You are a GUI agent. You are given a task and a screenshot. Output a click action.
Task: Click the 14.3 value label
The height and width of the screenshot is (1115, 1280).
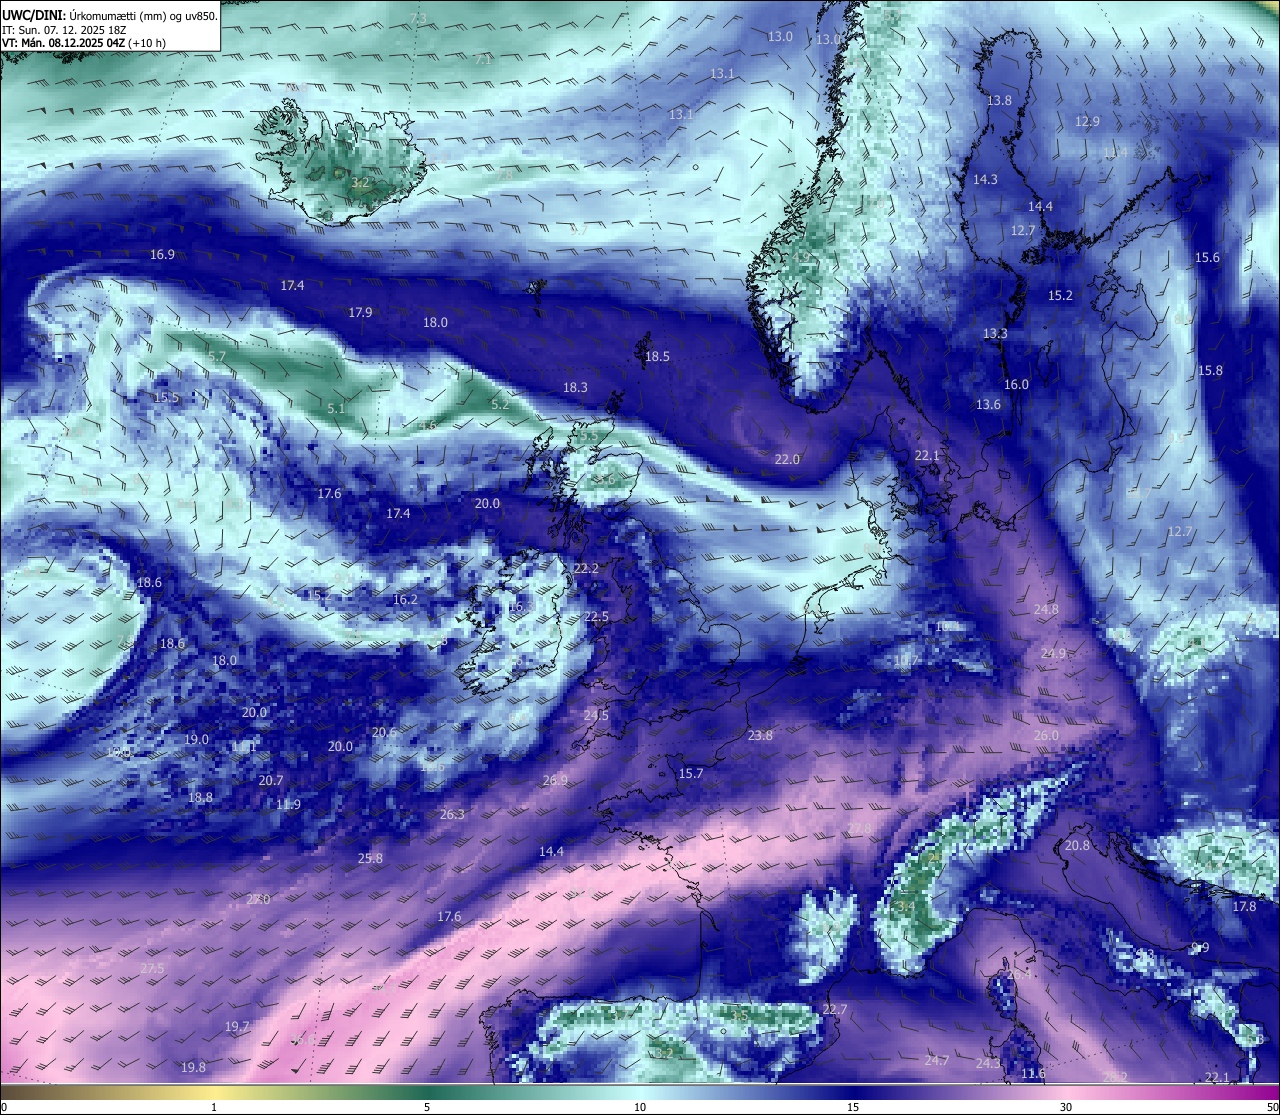click(985, 180)
